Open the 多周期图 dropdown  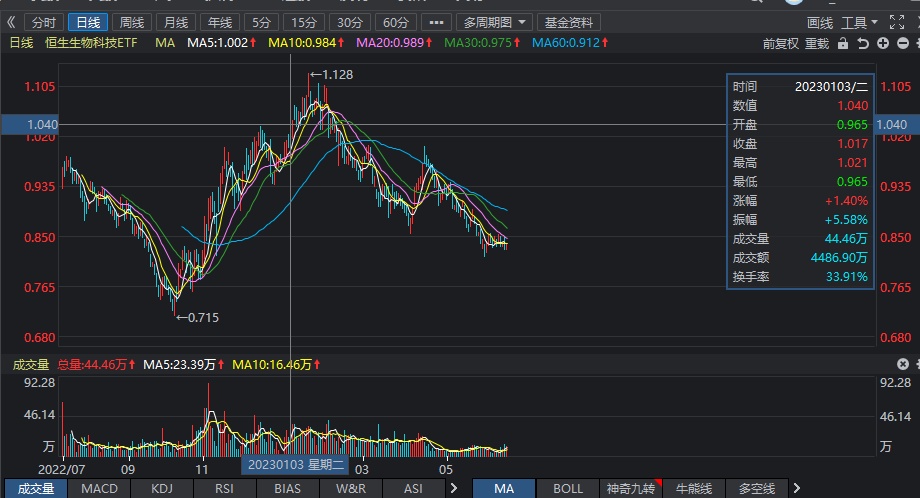[494, 22]
